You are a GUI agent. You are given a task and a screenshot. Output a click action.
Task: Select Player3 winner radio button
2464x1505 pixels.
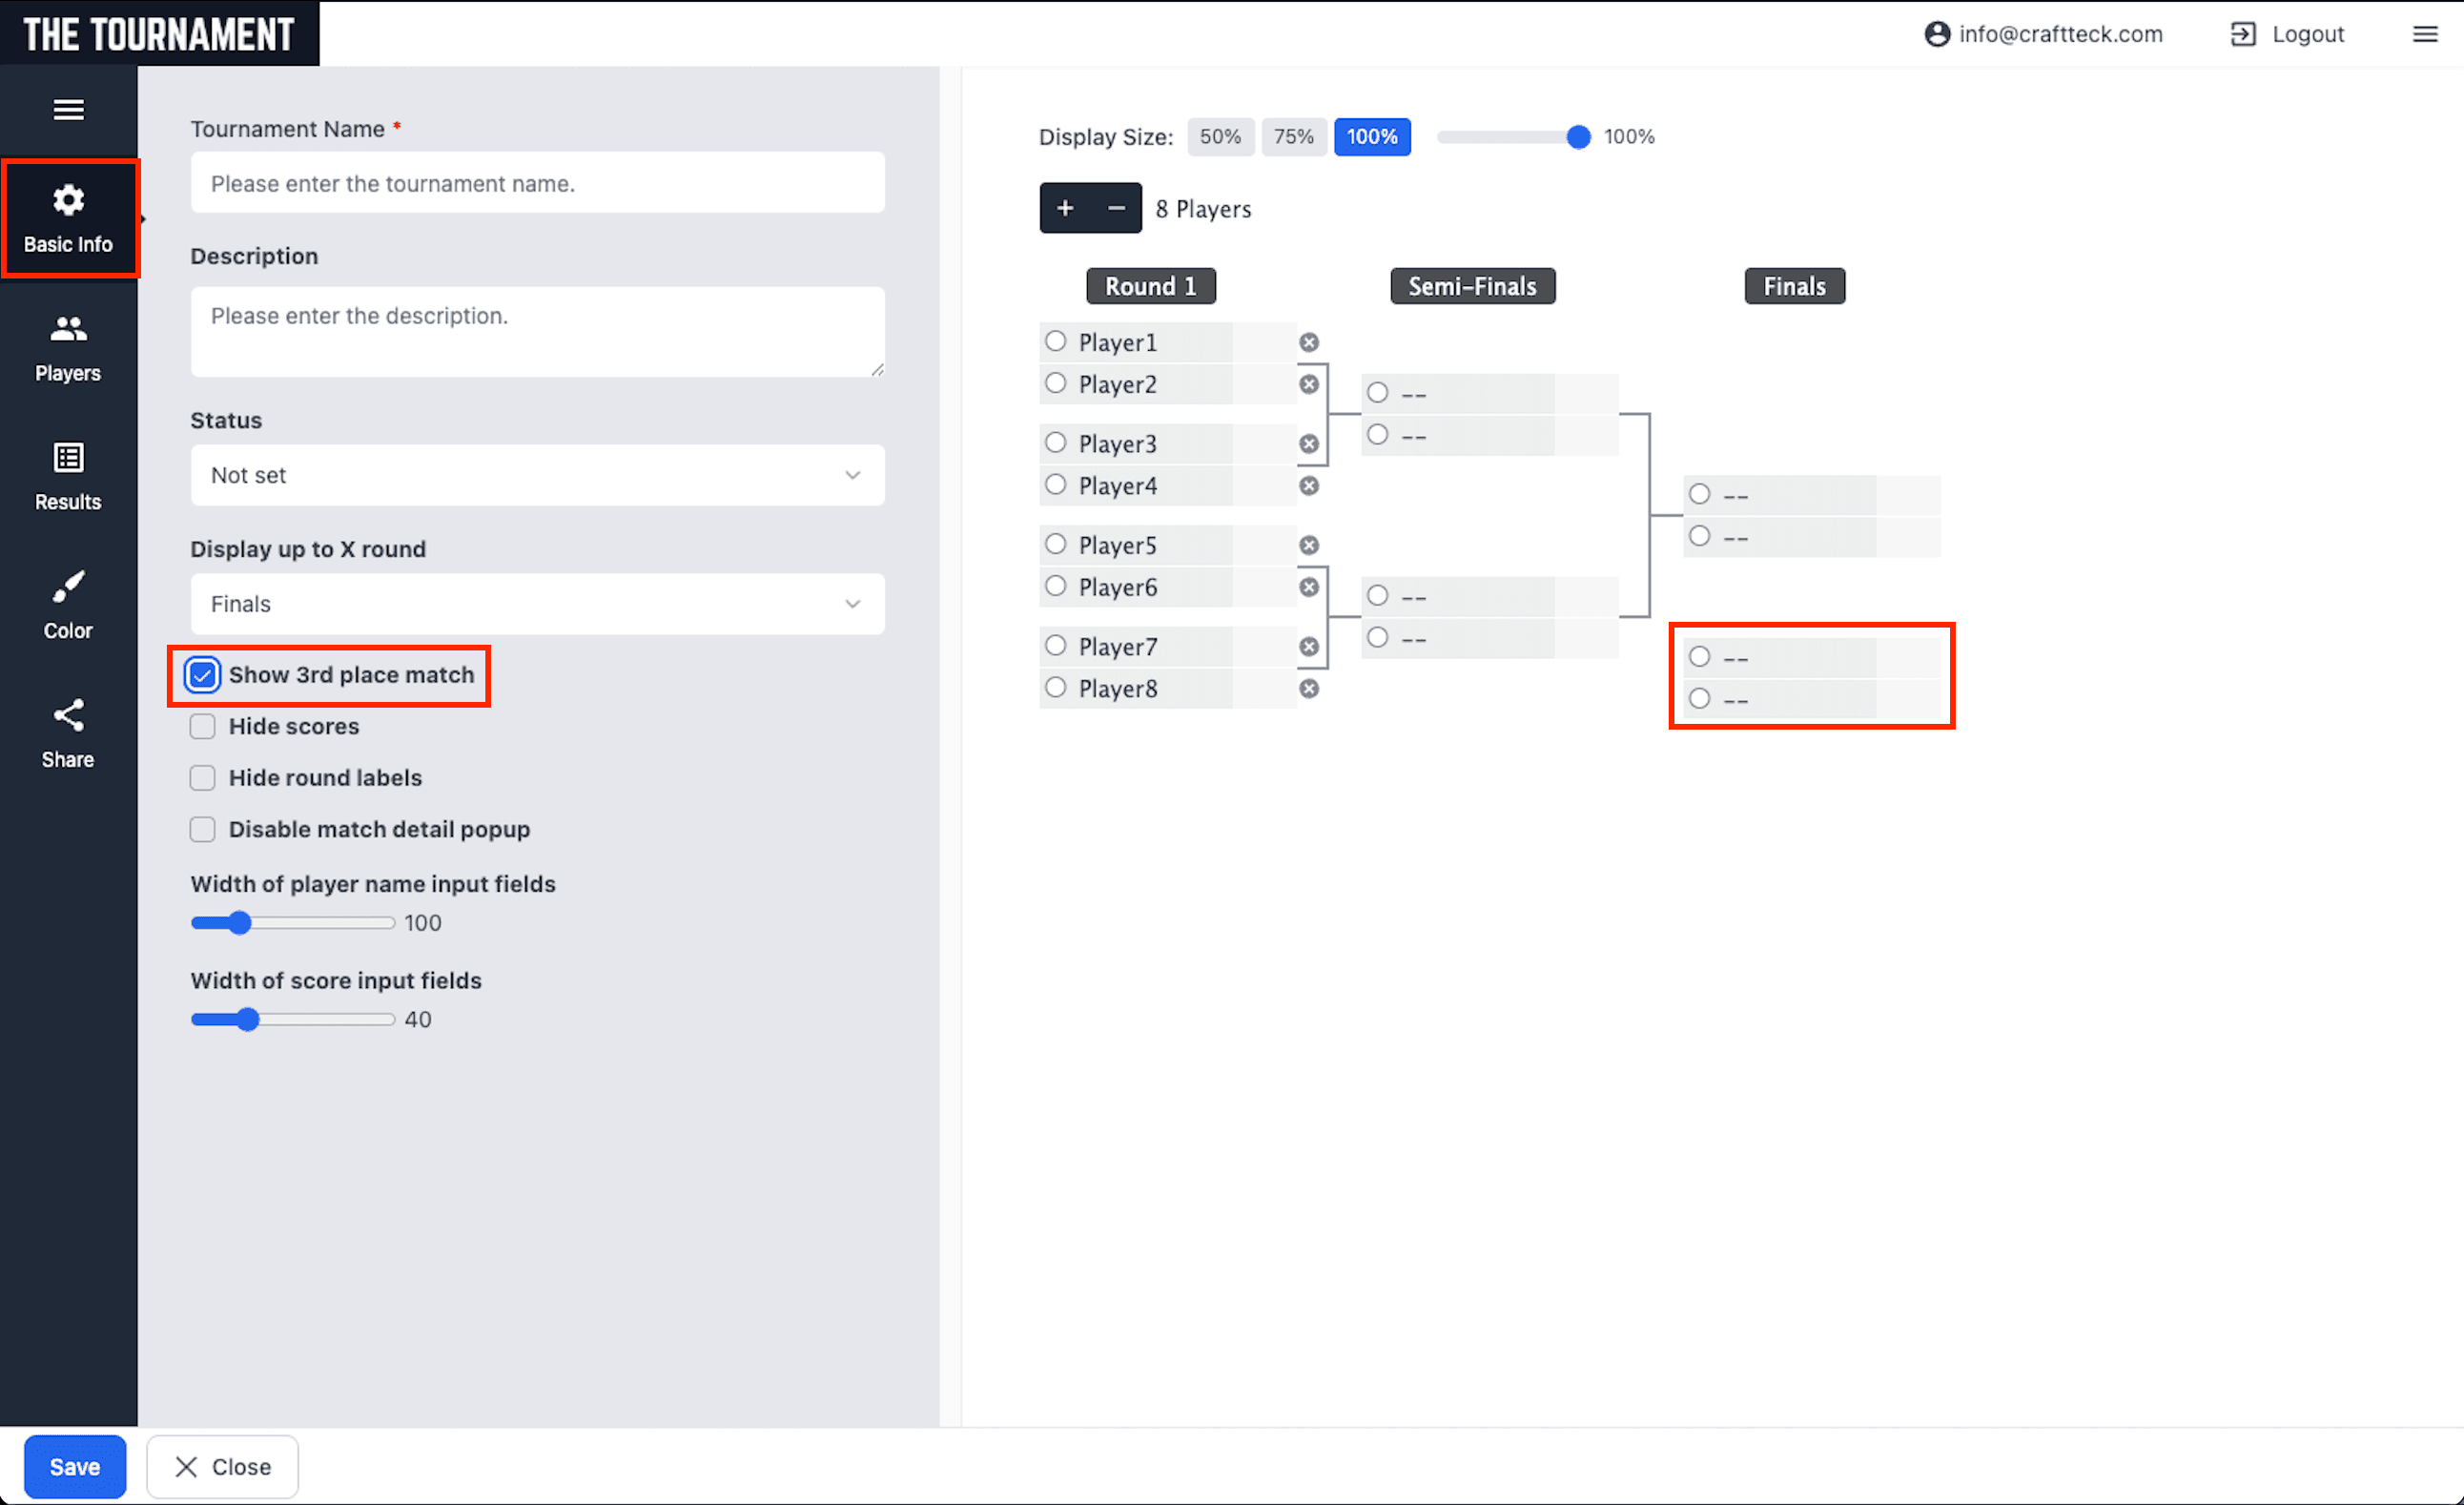(1055, 443)
